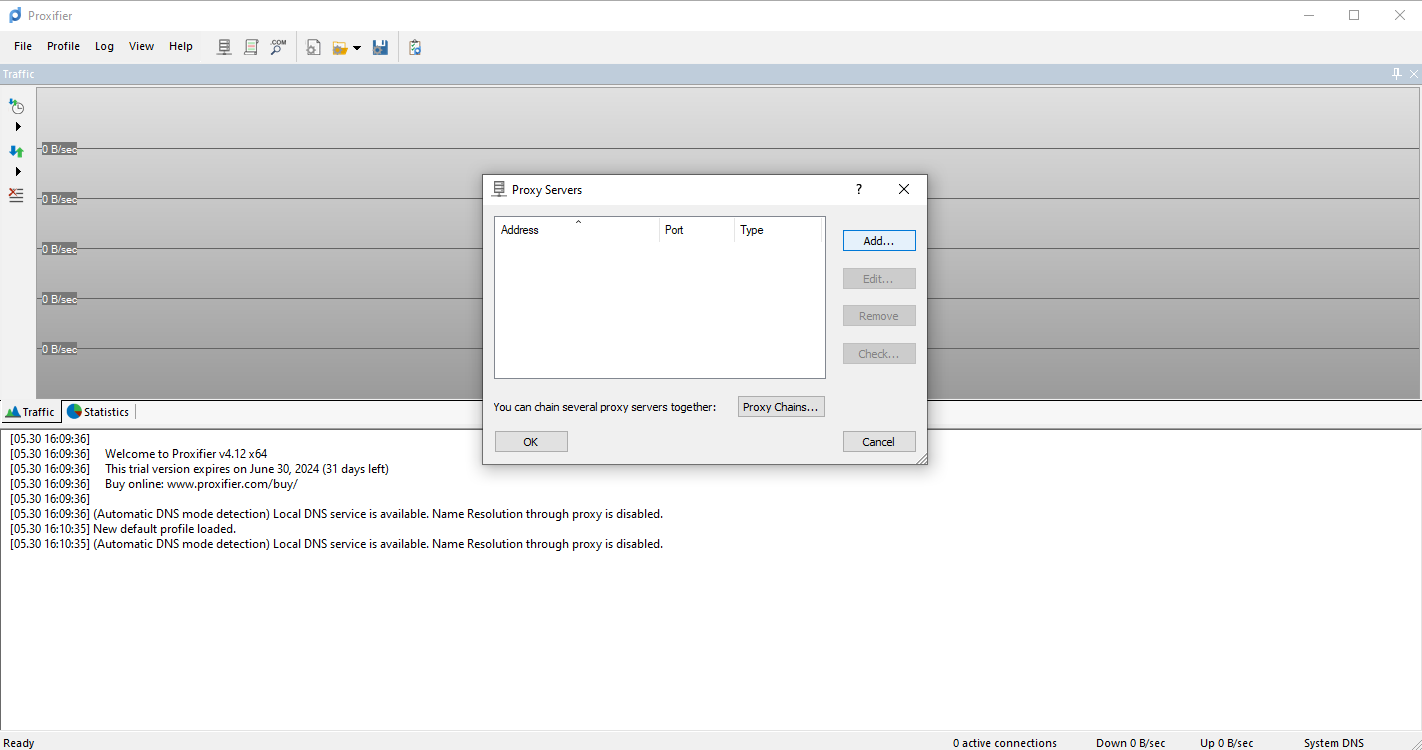The height and width of the screenshot is (750, 1422).
Task: Open the View menu
Action: (141, 46)
